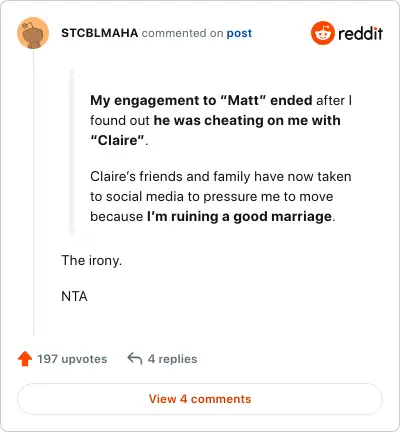The image size is (400, 432).
Task: Click the "Claire's friends and family" paragraph
Action: [x=221, y=197]
